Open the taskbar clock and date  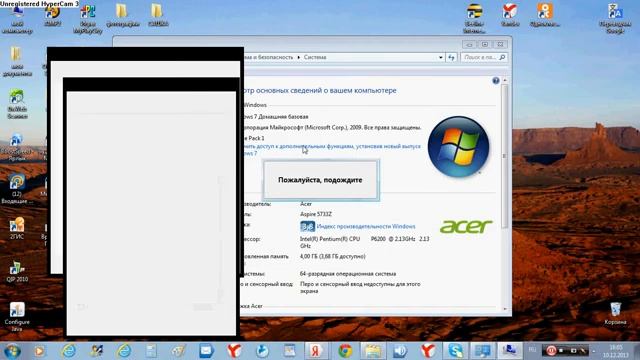click(616, 351)
